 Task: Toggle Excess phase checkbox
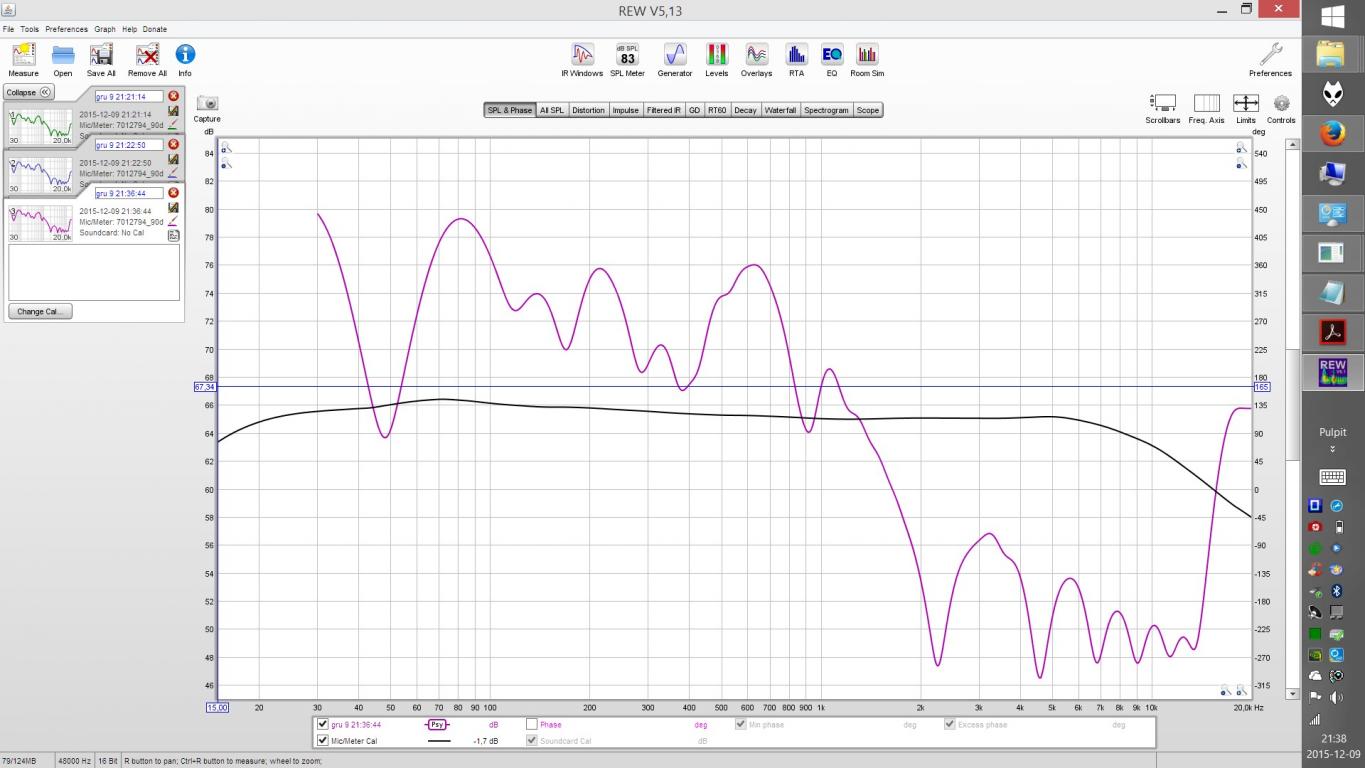click(x=950, y=724)
